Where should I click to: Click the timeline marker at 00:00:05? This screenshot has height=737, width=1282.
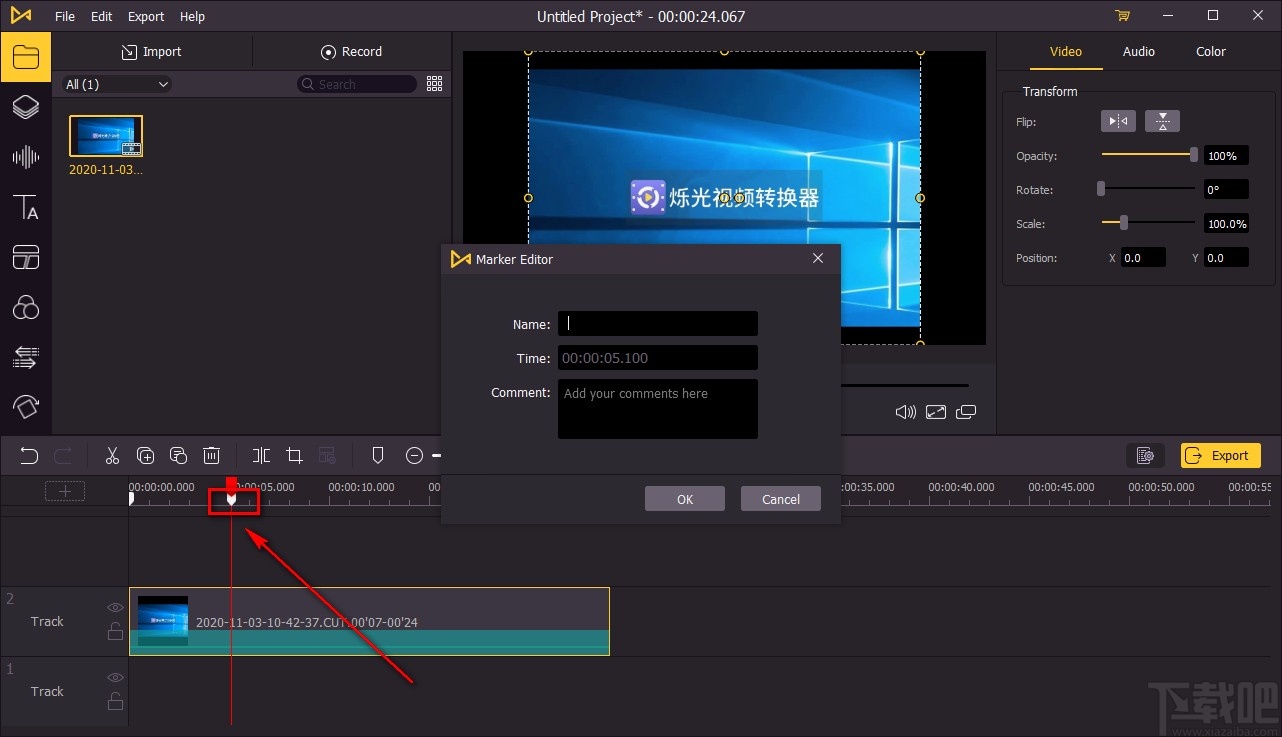coord(231,499)
